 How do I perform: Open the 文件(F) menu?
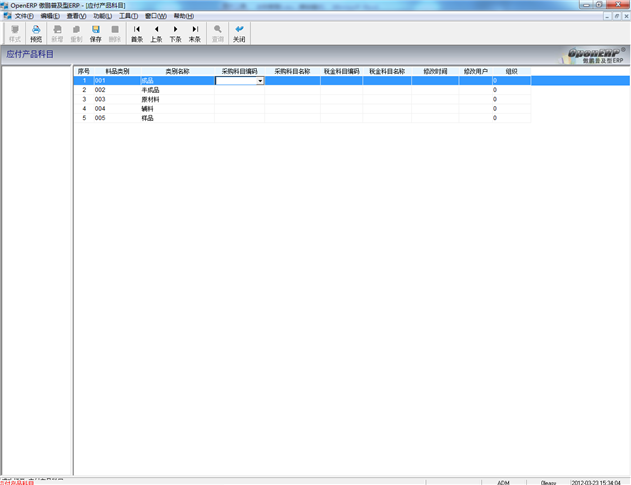[x=24, y=16]
